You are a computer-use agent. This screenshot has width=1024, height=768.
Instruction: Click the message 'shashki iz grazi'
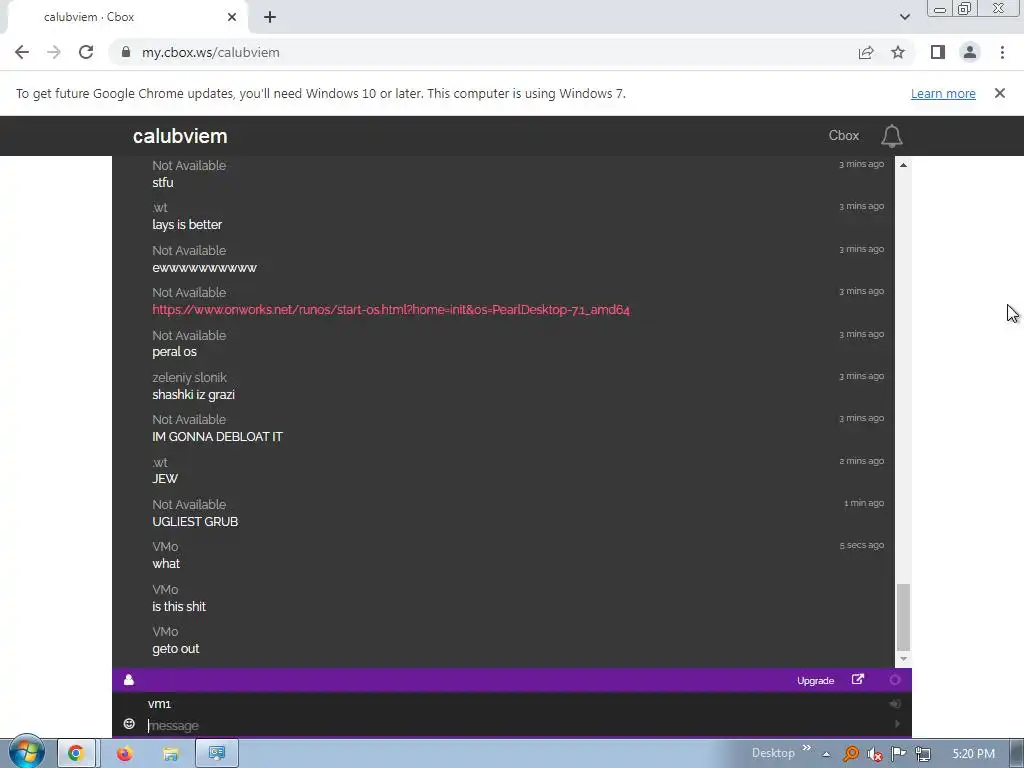[x=193, y=394]
